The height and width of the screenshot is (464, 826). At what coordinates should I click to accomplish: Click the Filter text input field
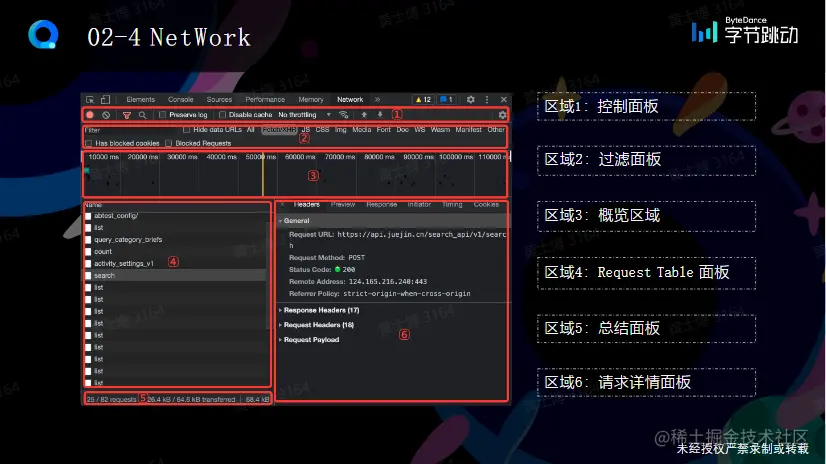[132, 130]
